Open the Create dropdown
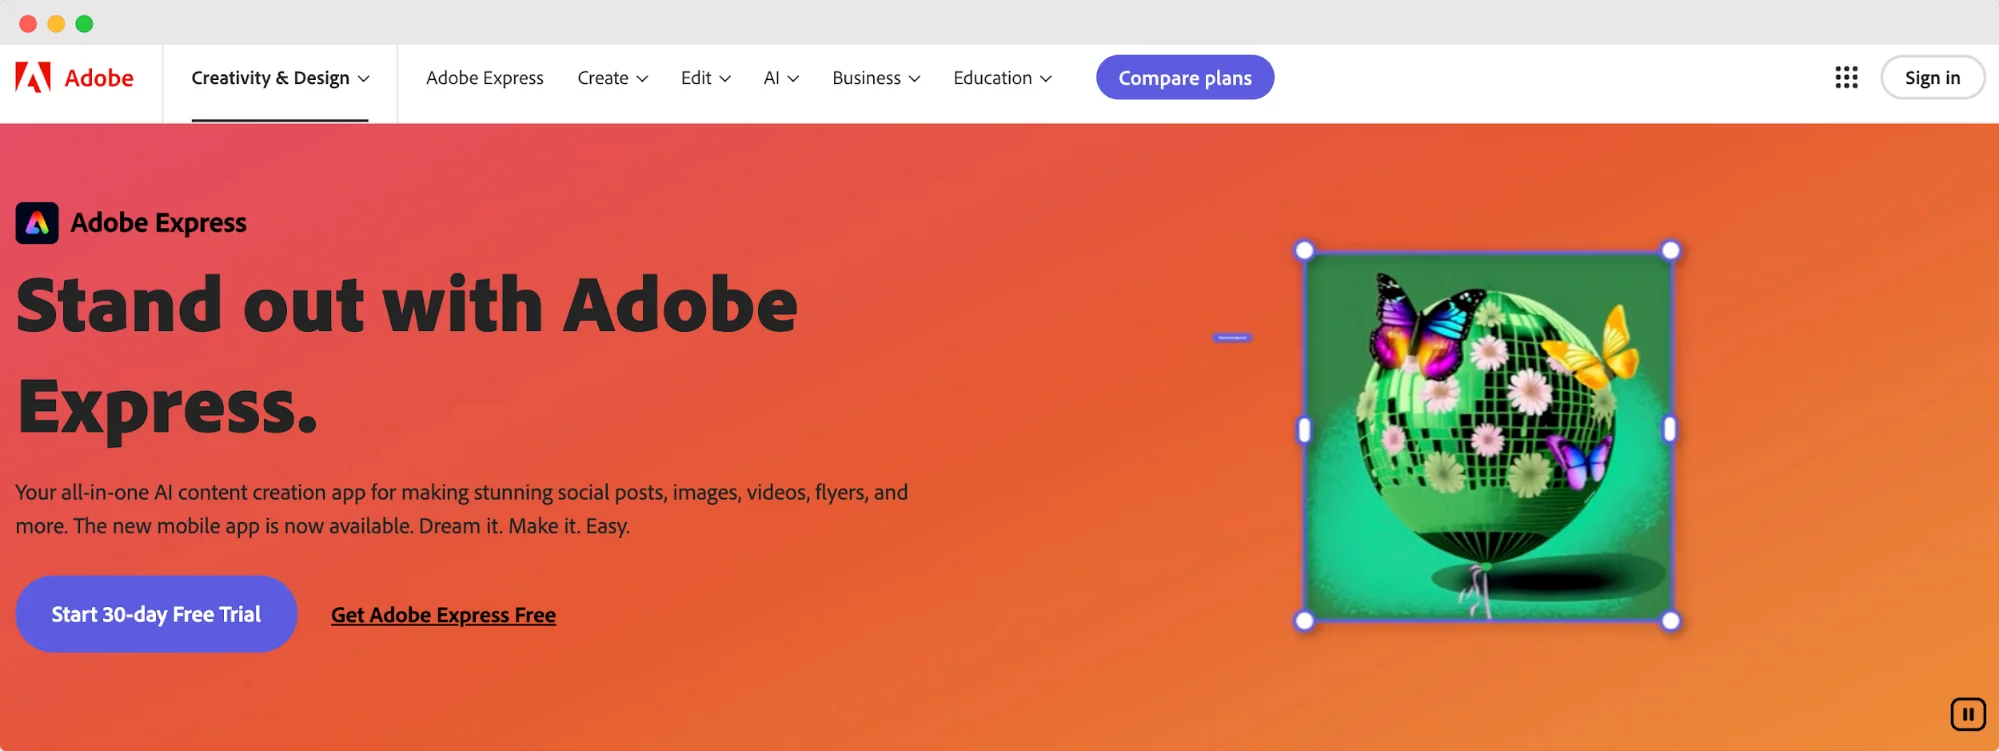This screenshot has height=751, width=1999. [613, 78]
